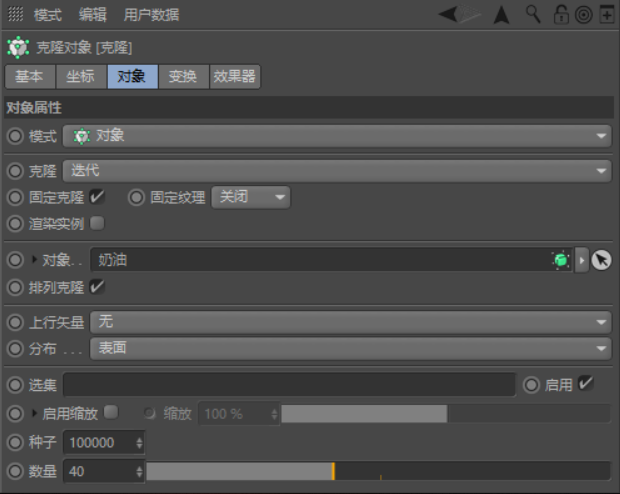Click the object picker cursor icon
The image size is (620, 494).
(601, 260)
